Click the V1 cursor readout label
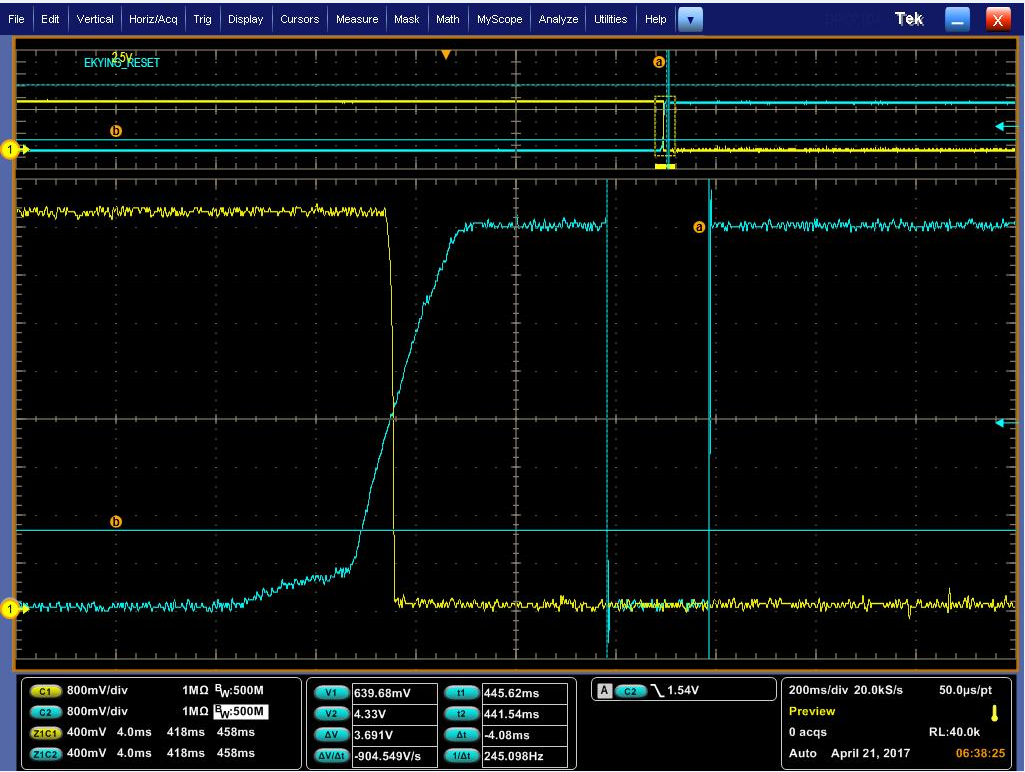The height and width of the screenshot is (772, 1025). pos(331,693)
